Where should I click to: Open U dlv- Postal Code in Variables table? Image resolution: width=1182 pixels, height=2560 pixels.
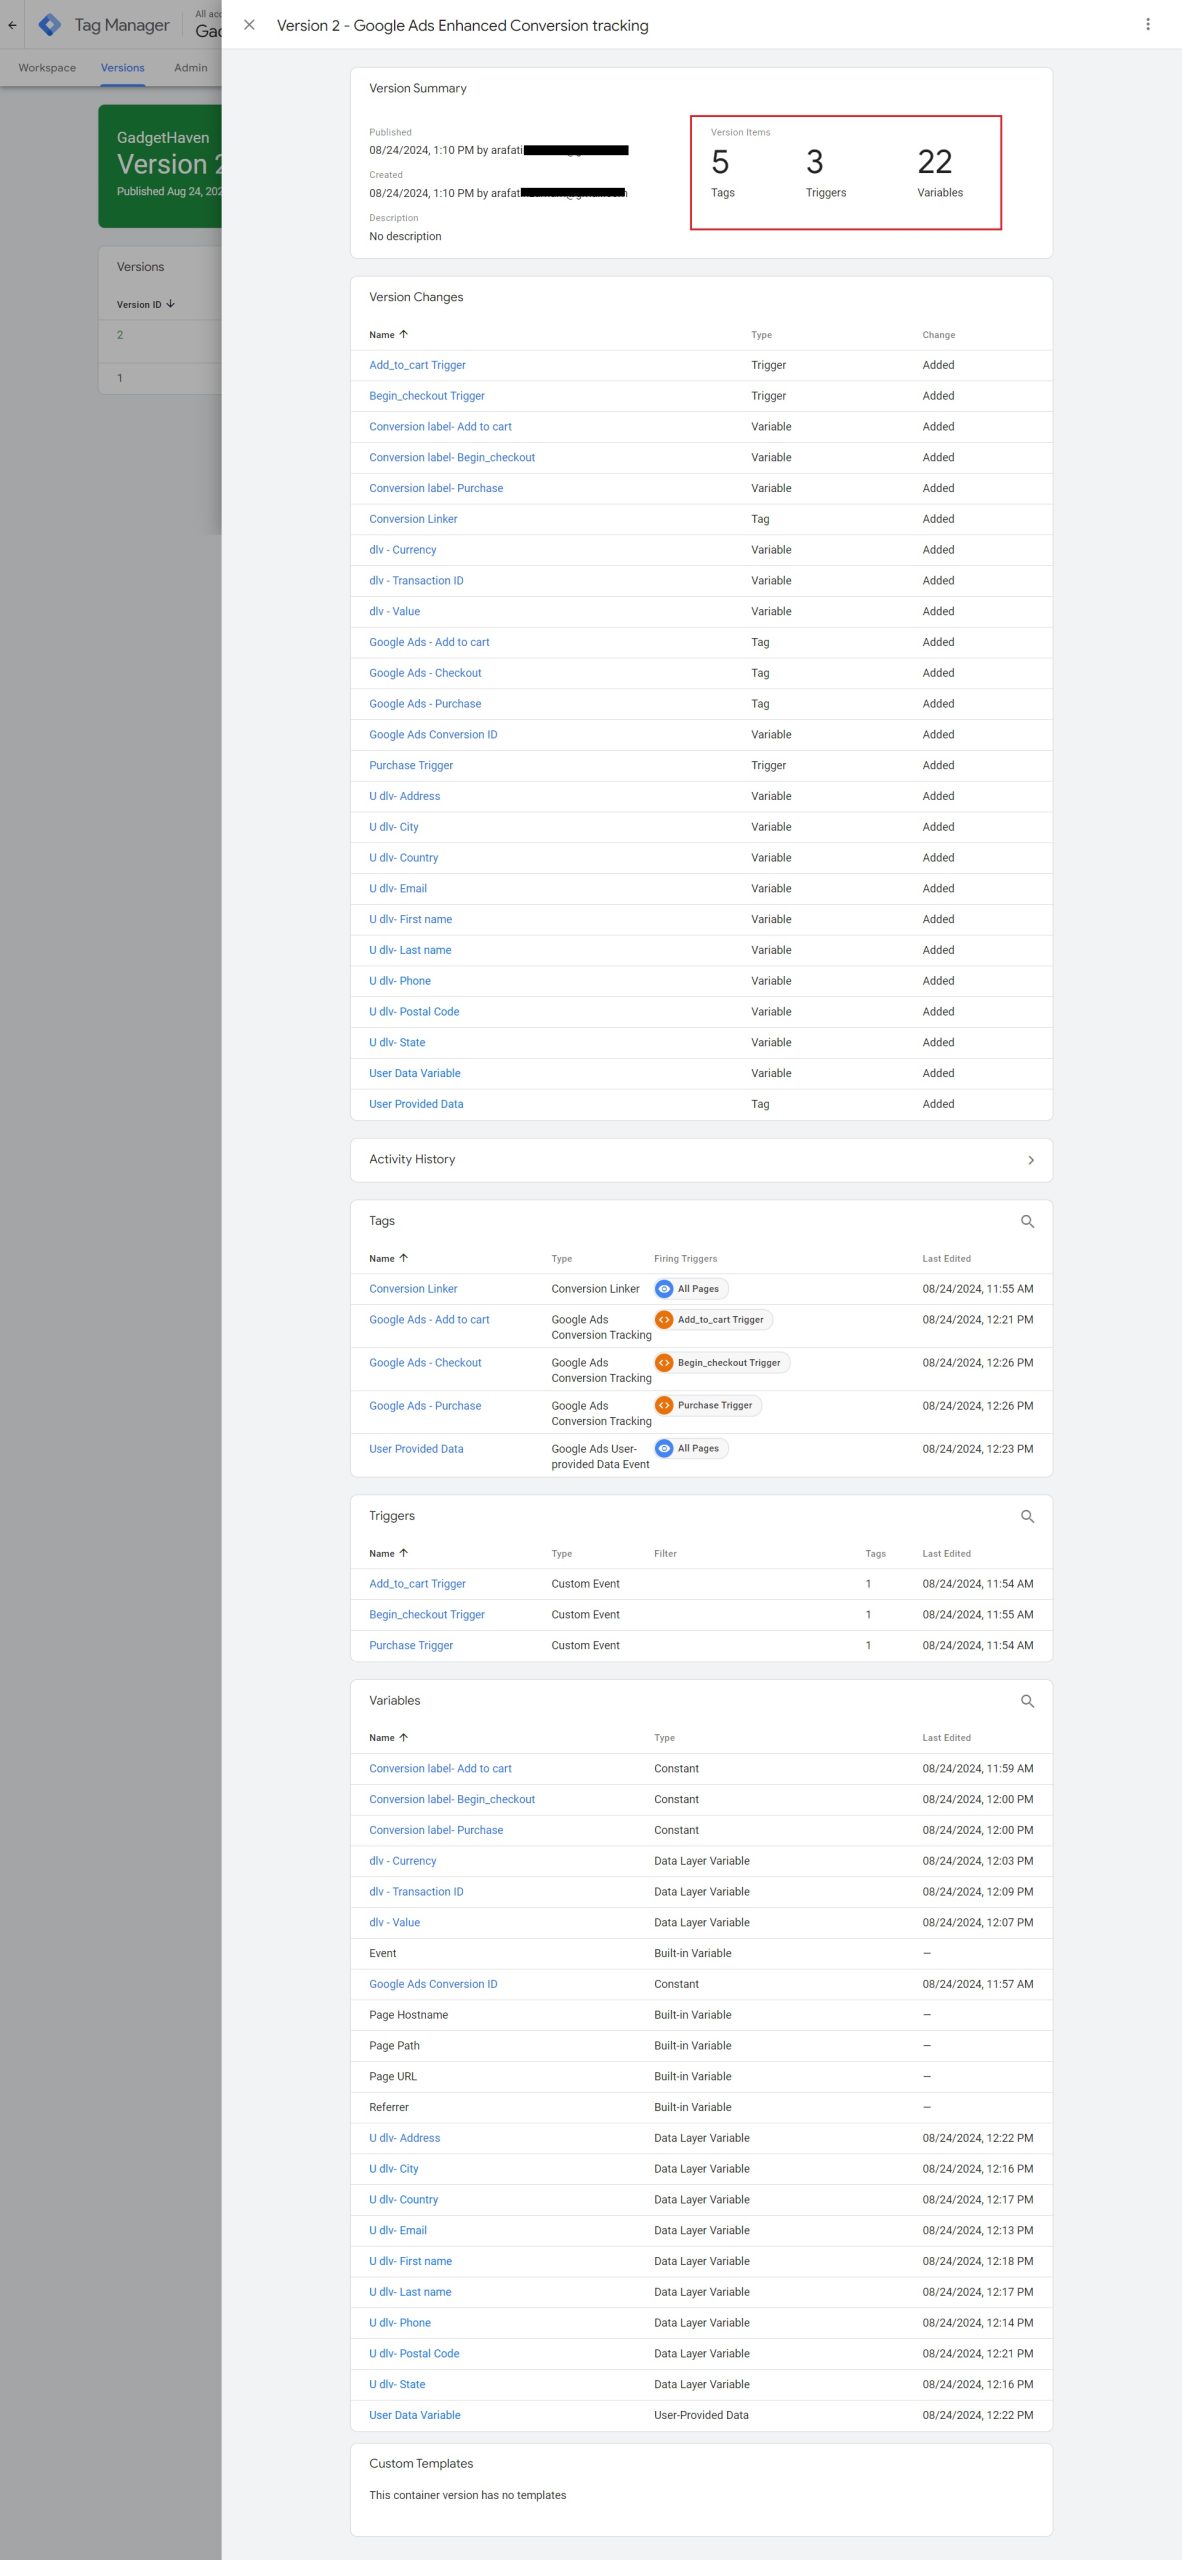414,2354
